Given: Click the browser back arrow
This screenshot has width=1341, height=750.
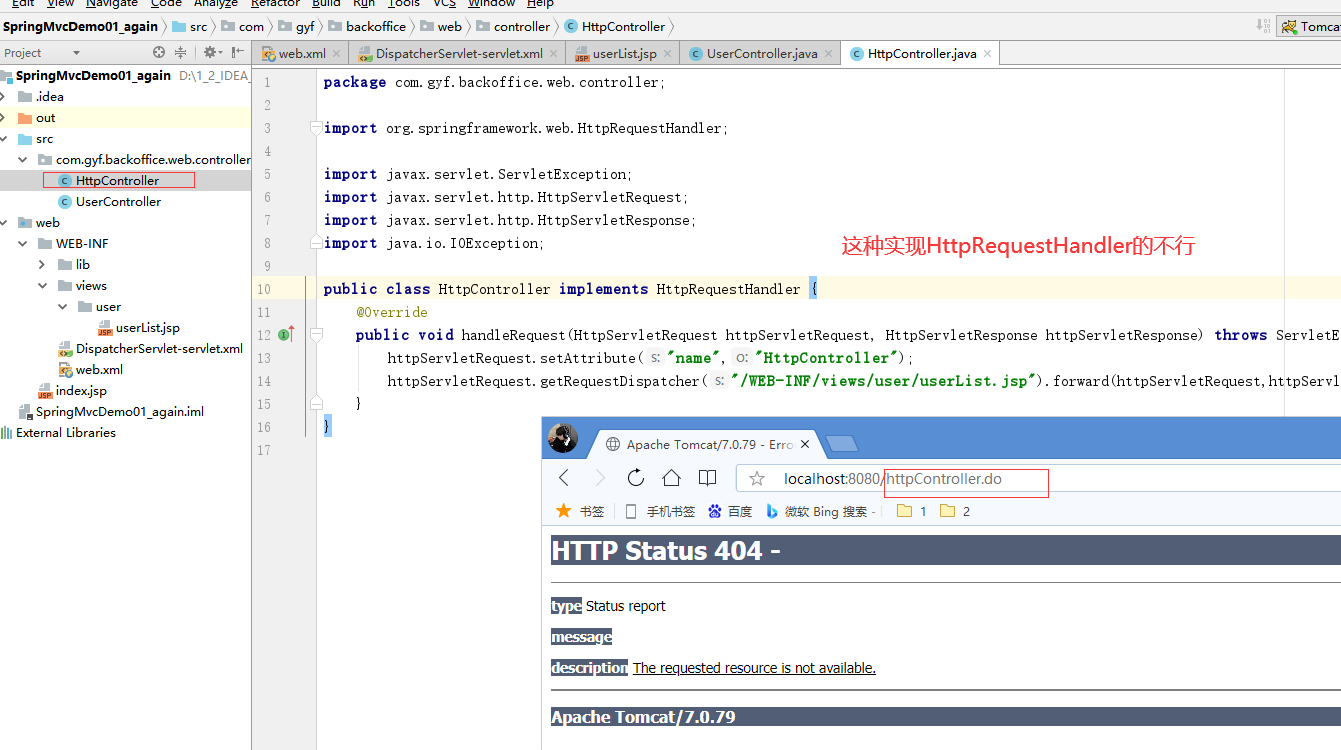Looking at the screenshot, I should click(564, 478).
